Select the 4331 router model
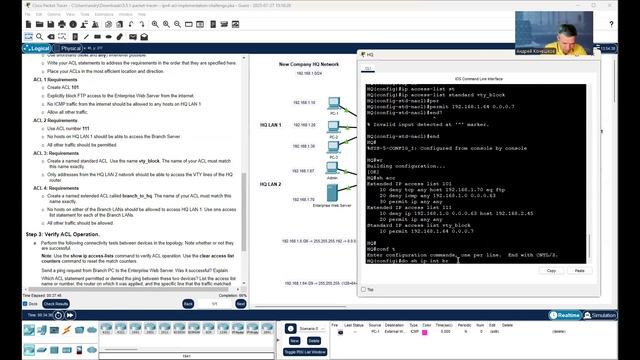Screen dimensions: 640x360 (x=106, y=328)
